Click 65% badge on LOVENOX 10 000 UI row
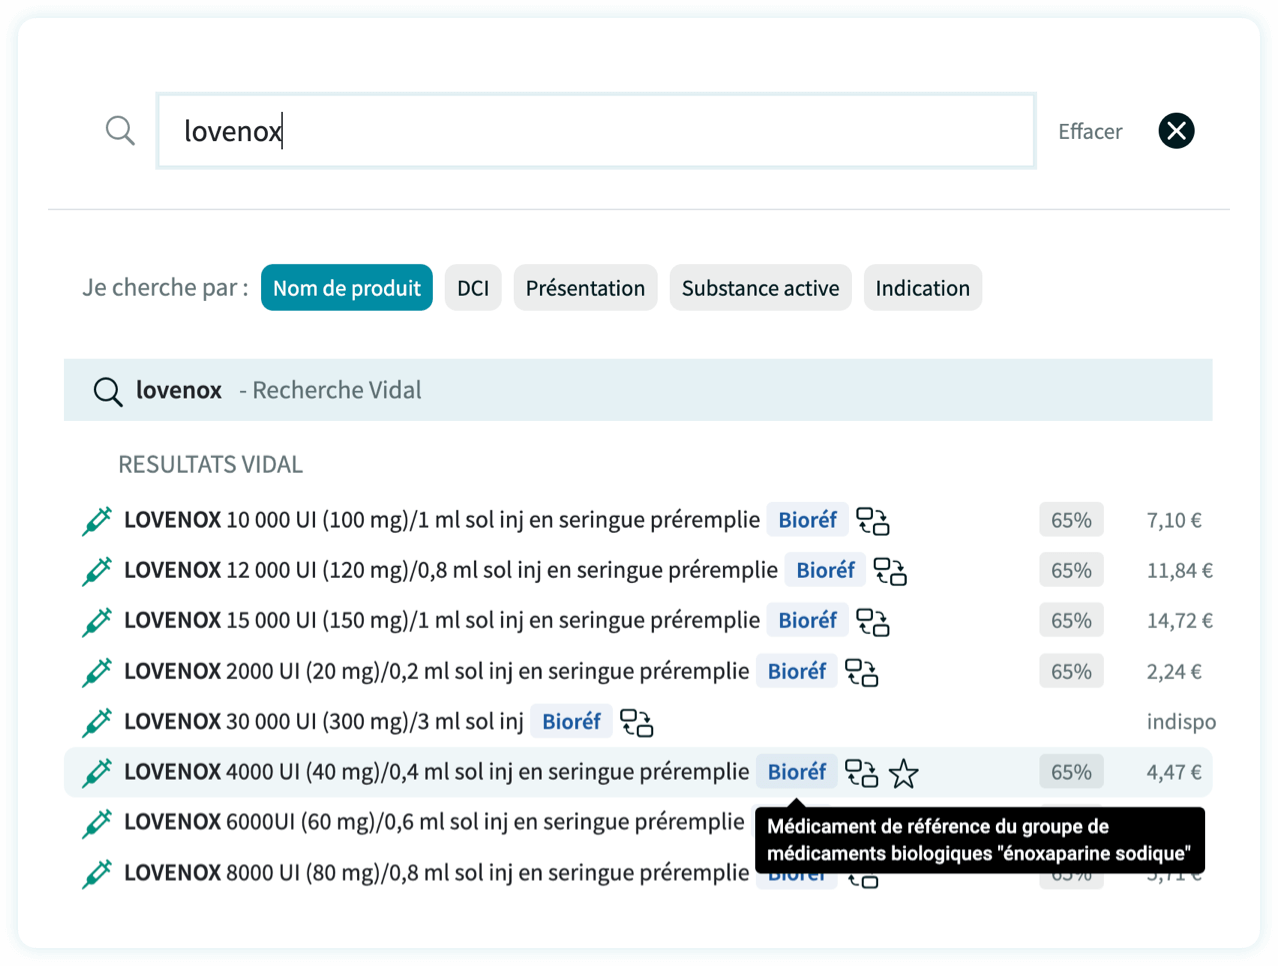 1071,520
